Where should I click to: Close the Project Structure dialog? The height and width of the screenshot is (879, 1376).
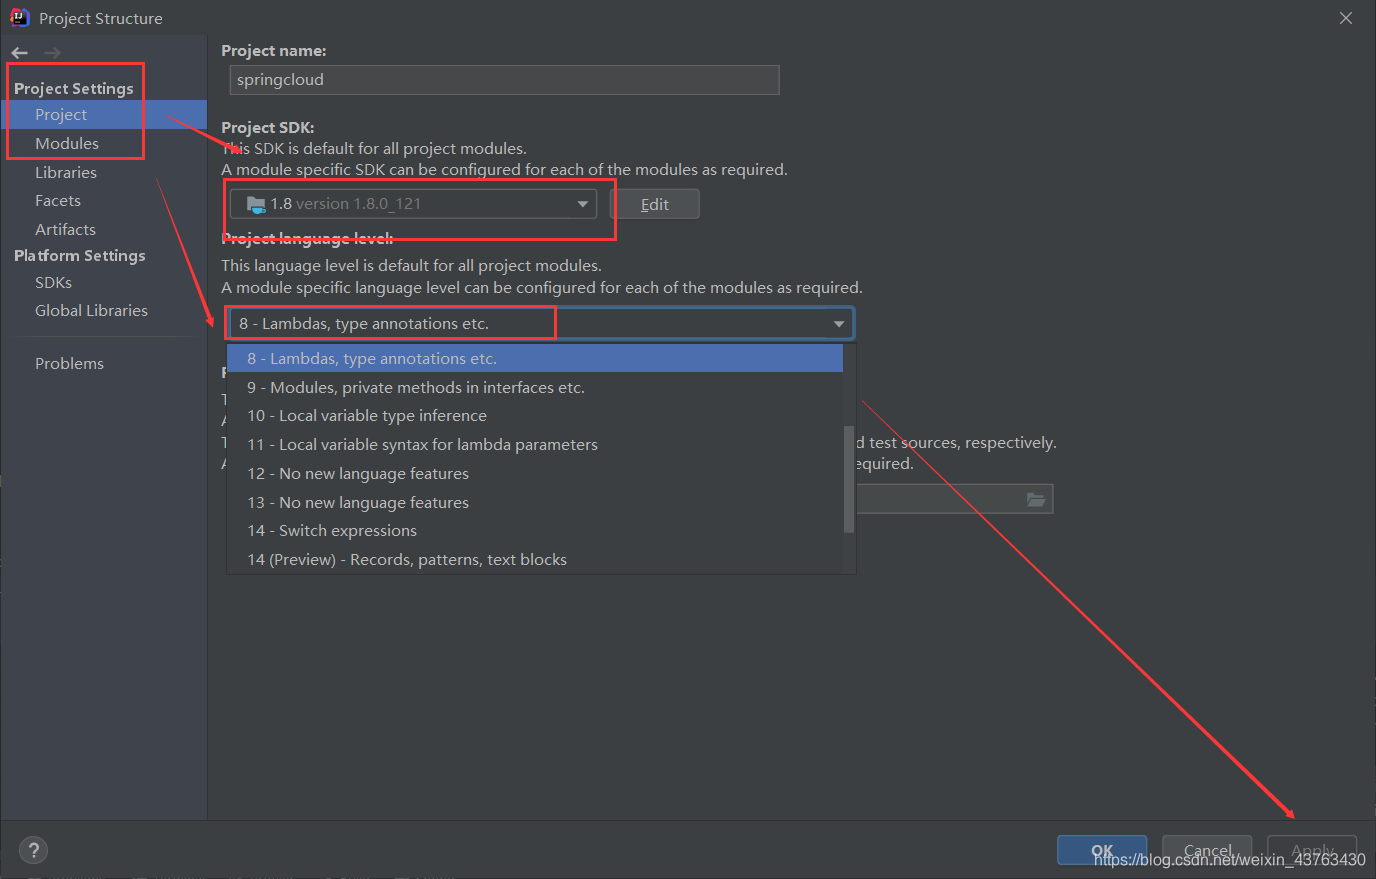click(1346, 18)
